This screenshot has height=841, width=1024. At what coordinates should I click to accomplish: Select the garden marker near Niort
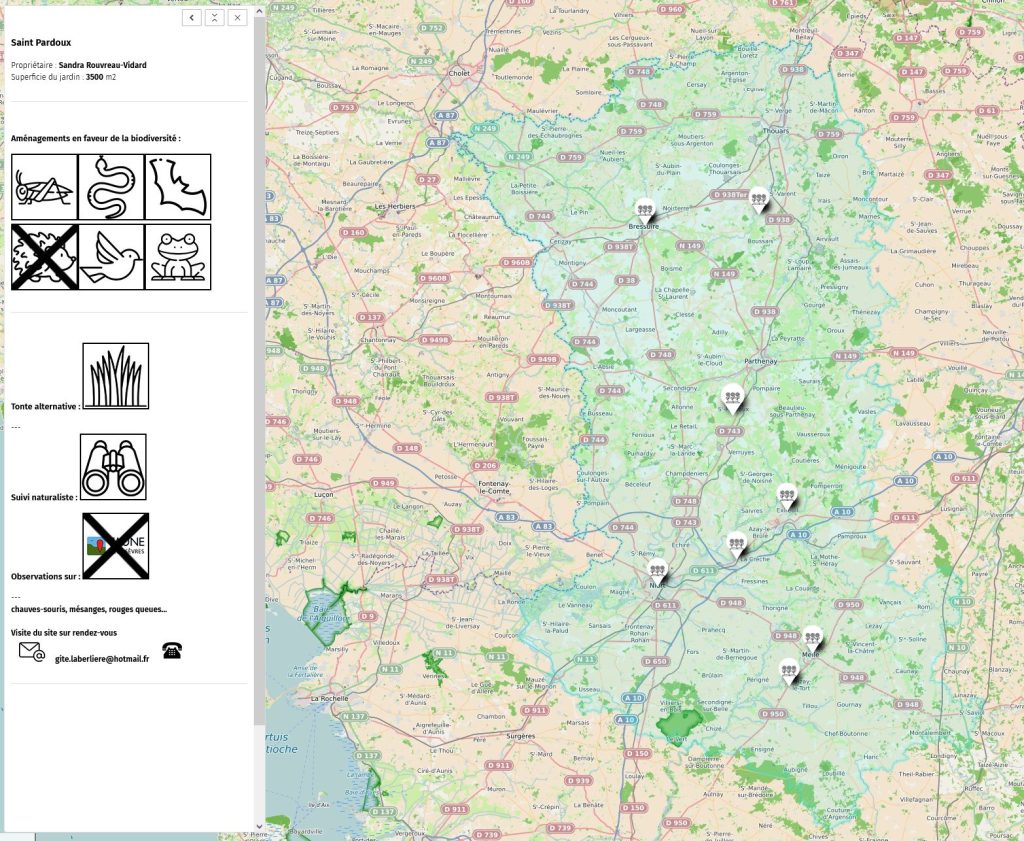656,570
